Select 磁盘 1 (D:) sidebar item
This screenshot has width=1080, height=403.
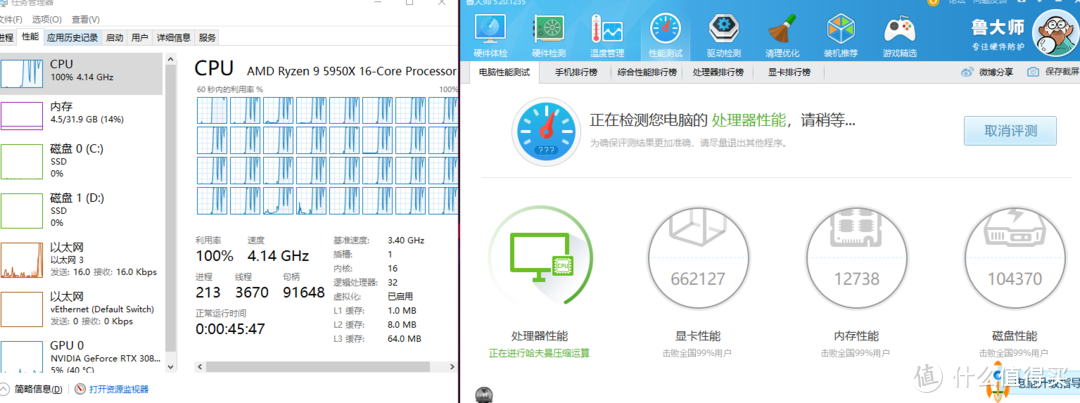(81, 209)
